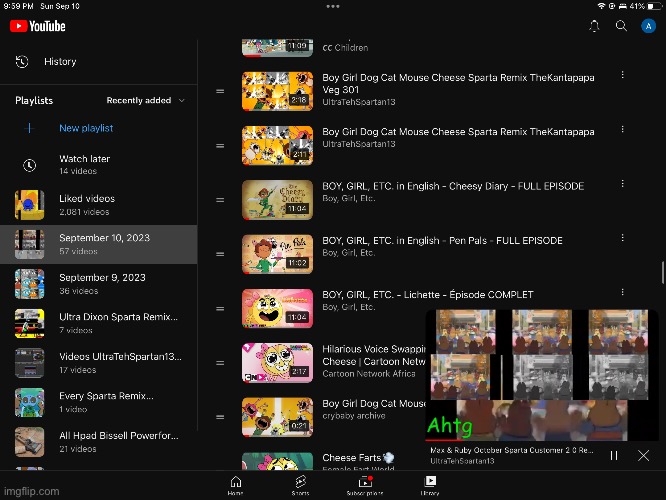This screenshot has width=666, height=500.
Task: Play the Cartoon Network Africa video thumbnail
Action: (x=277, y=363)
